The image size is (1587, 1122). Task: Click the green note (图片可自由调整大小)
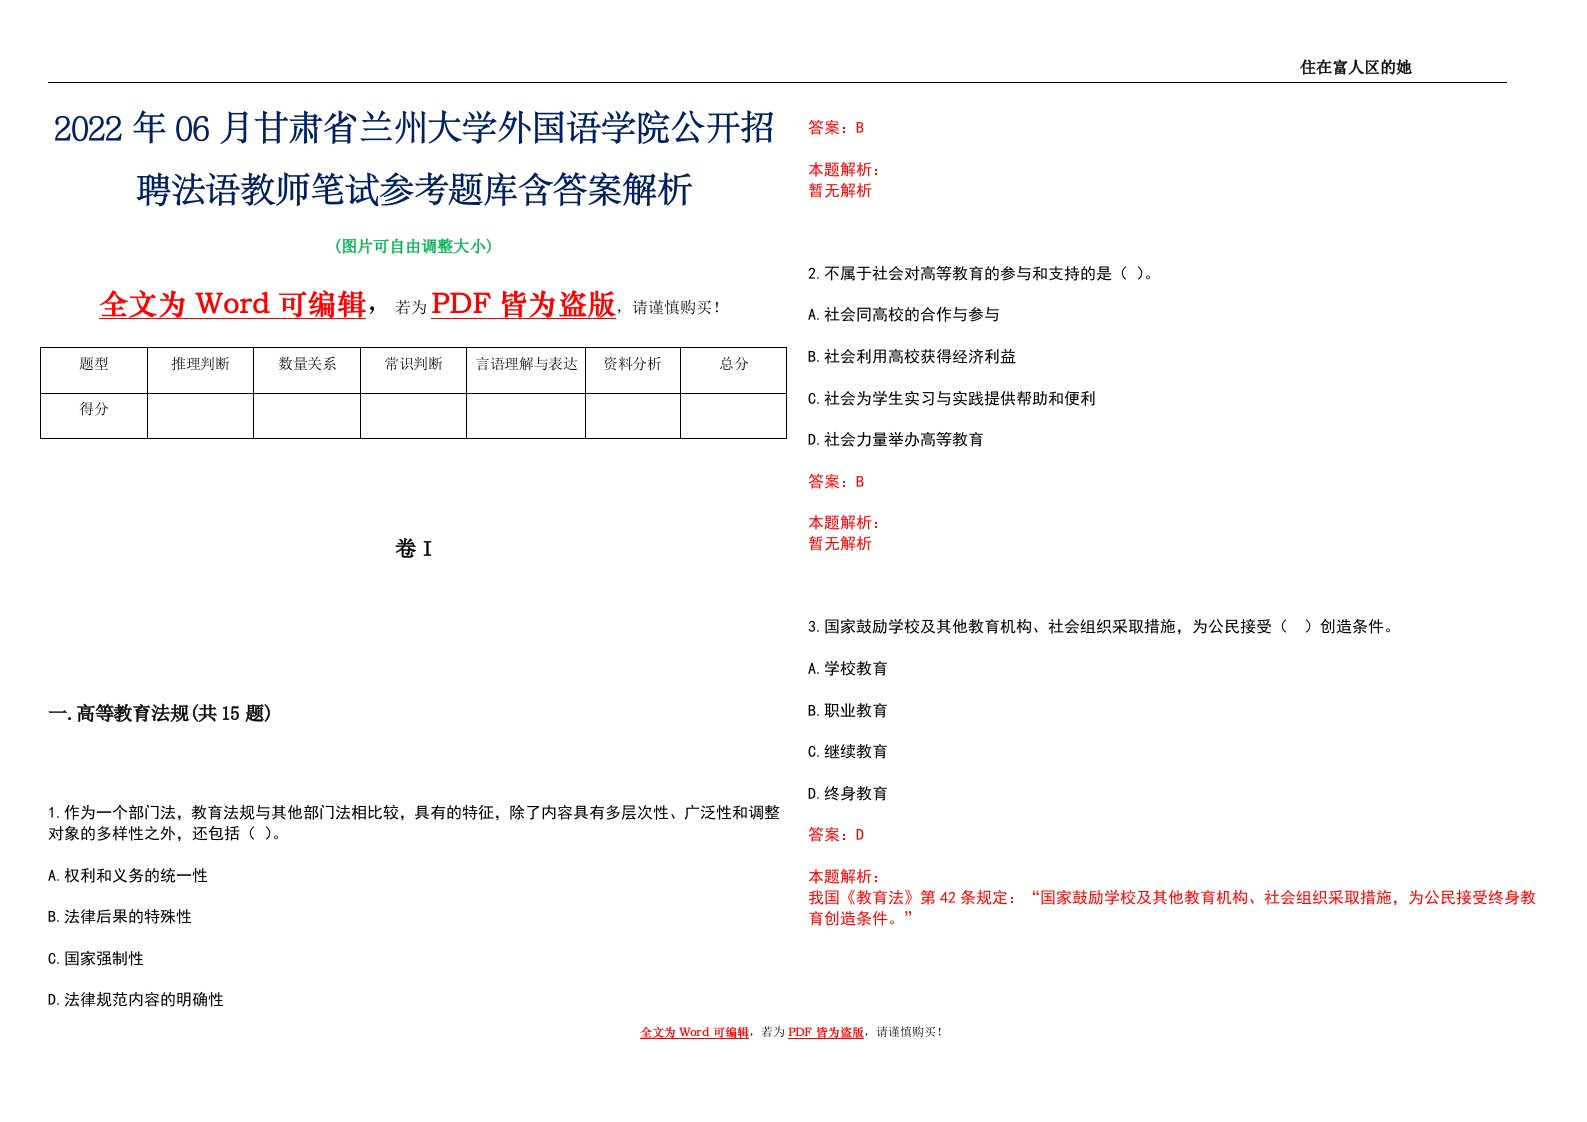(413, 246)
